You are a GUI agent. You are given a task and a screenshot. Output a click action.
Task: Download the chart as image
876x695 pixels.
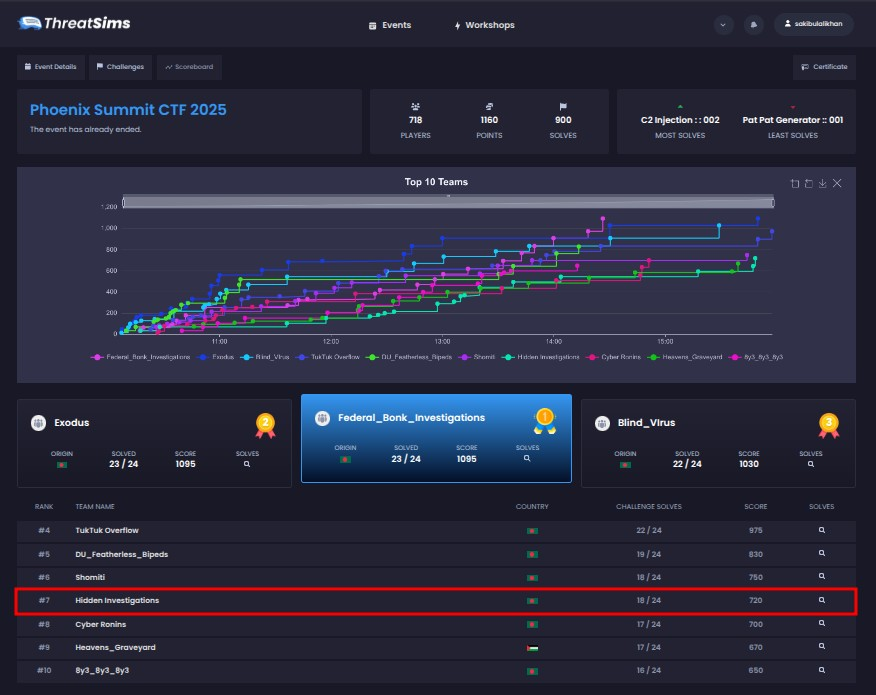coord(822,183)
